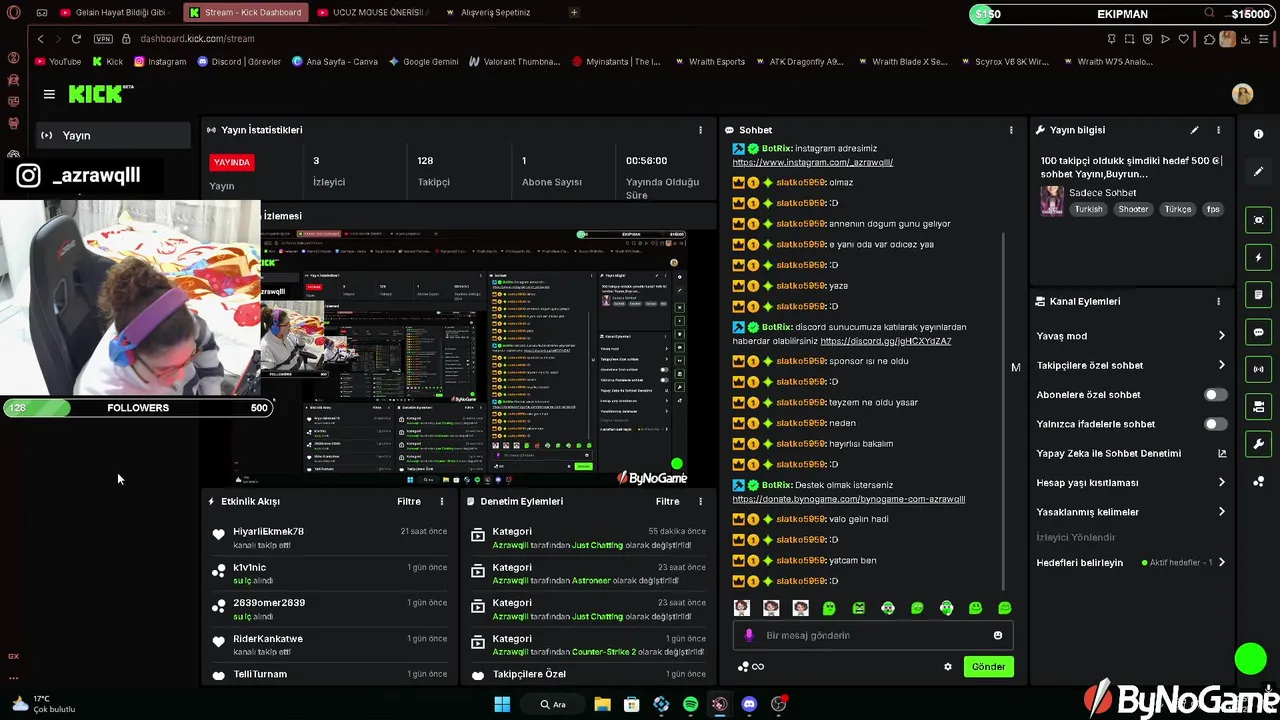Screen dimensions: 1280x720
Task: Open Spotify from the taskbar
Action: click(x=690, y=704)
